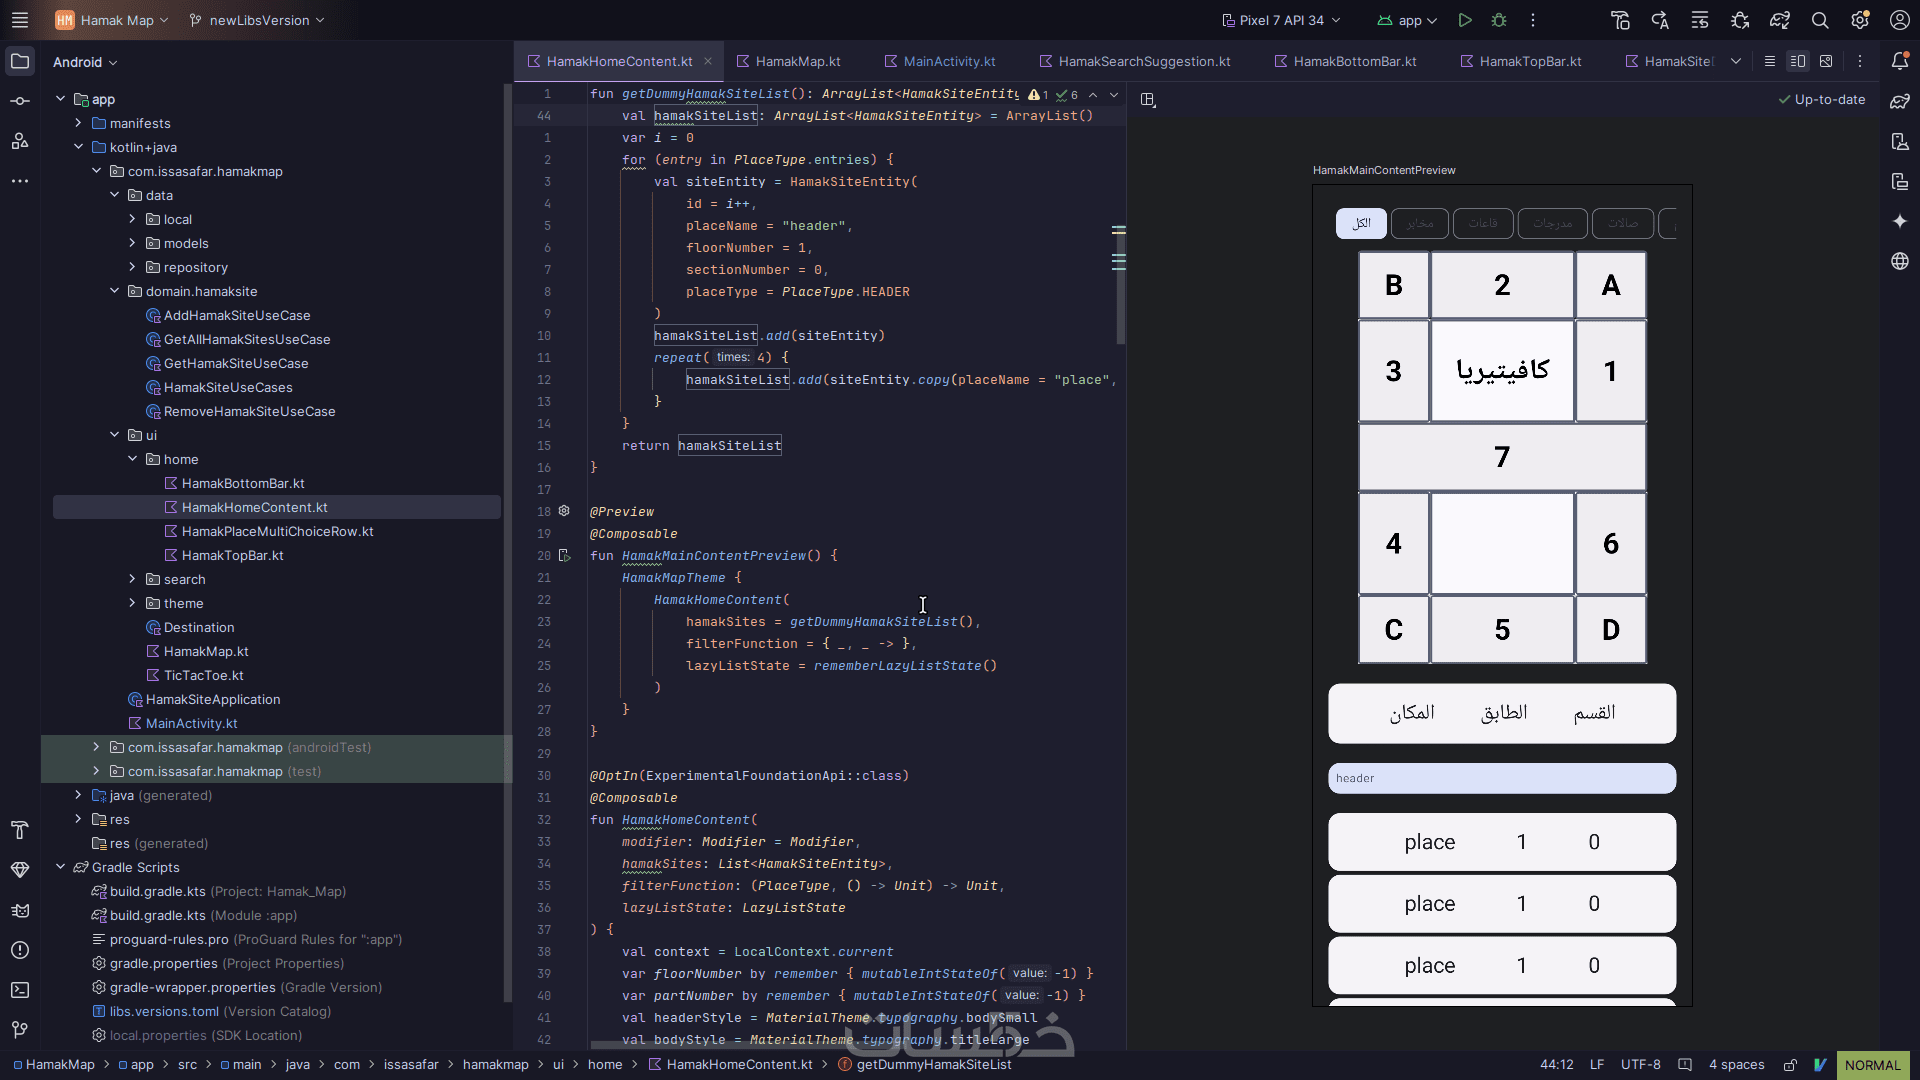Screen dimensions: 1920x1080
Task: Open the newLibsVersion branch dropdown
Action: (257, 20)
